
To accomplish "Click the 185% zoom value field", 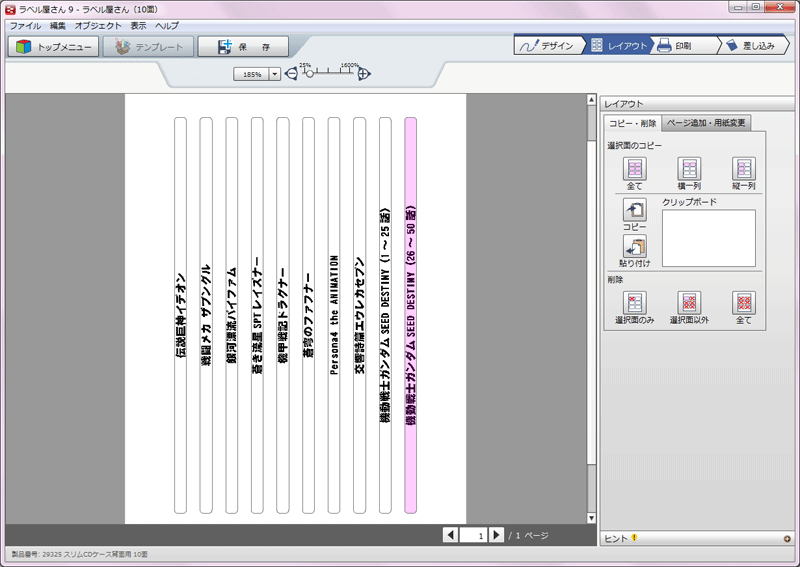I will tap(252, 75).
